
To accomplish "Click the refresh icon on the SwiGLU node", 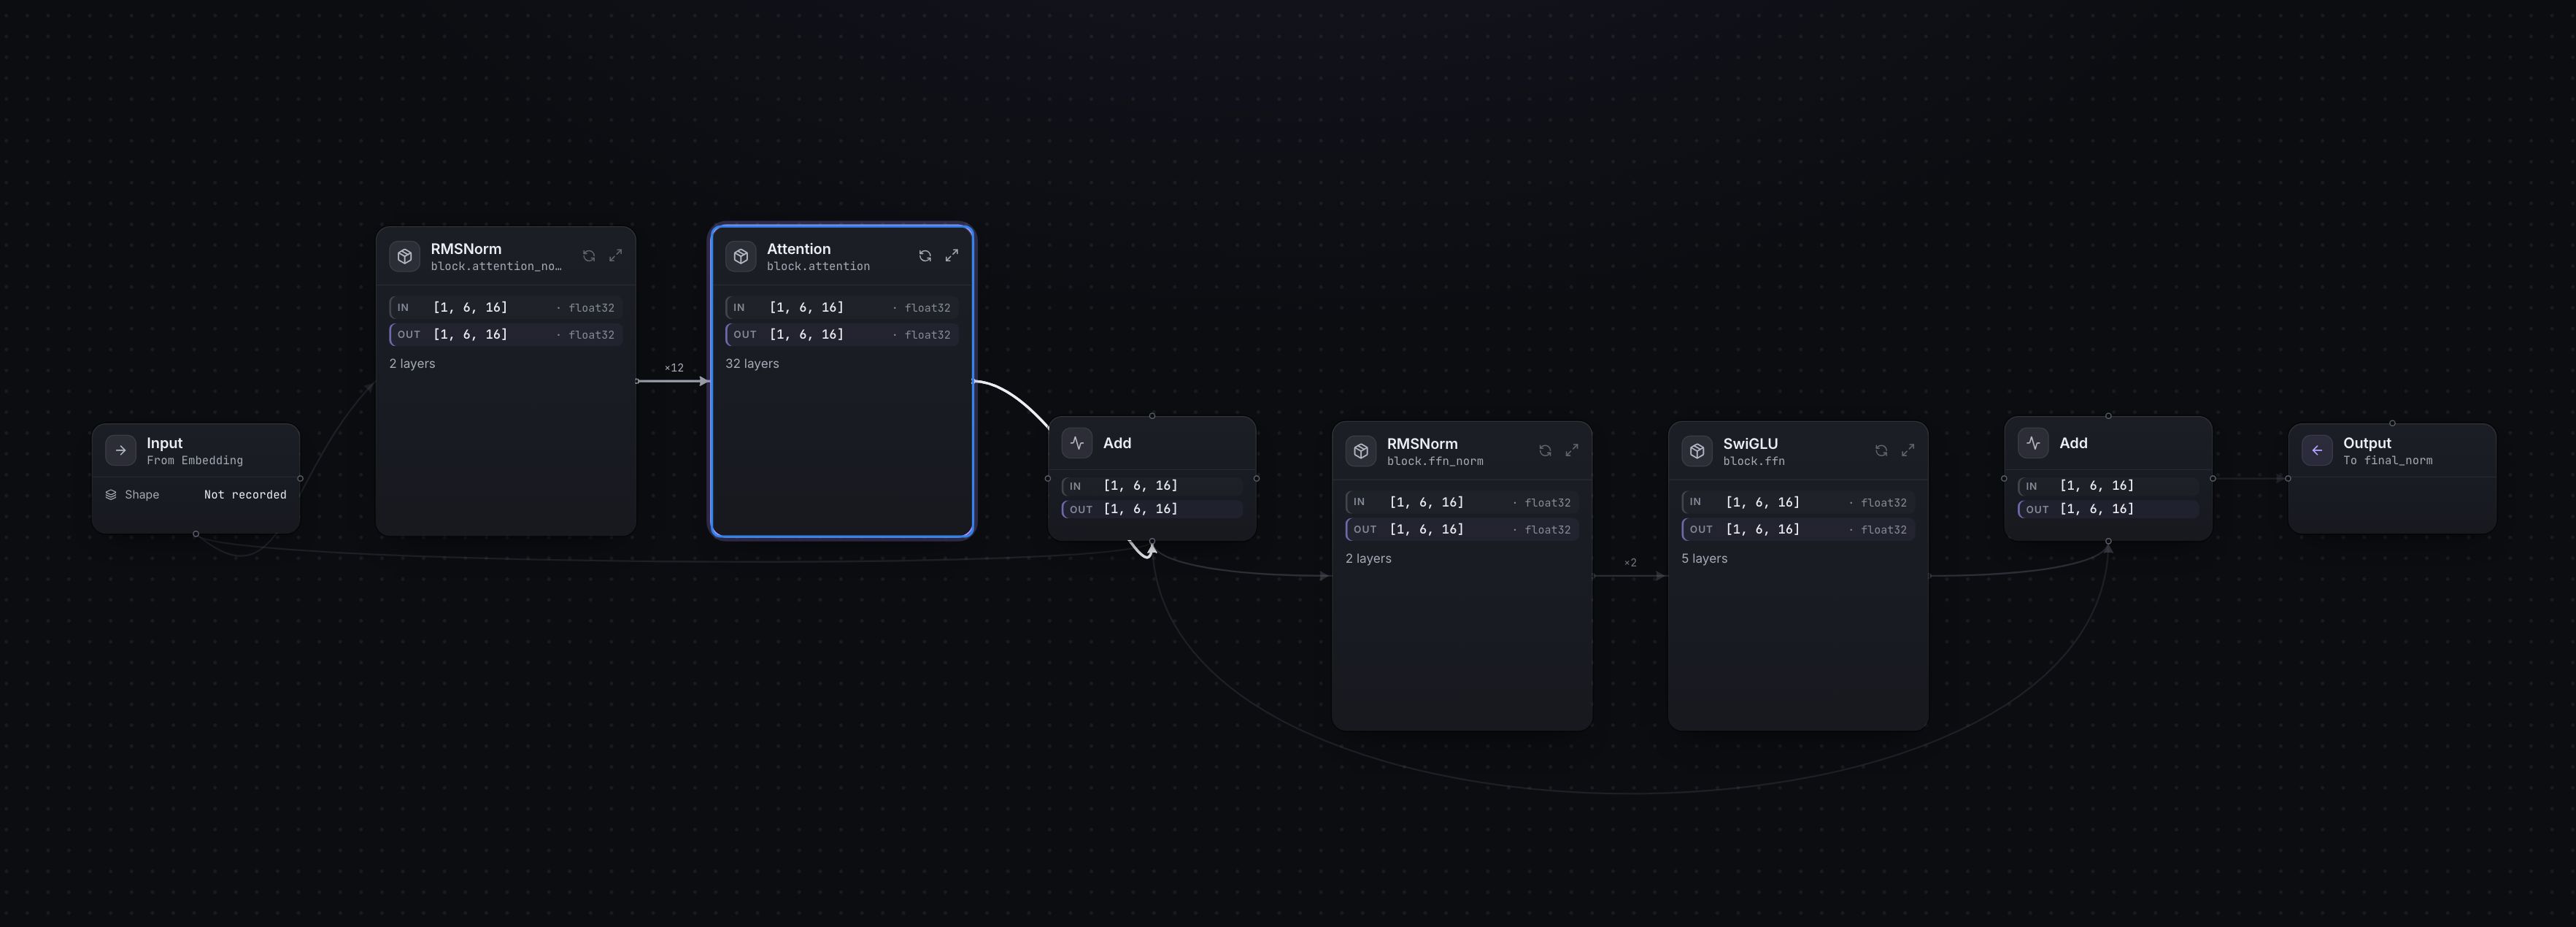I will [1881, 451].
